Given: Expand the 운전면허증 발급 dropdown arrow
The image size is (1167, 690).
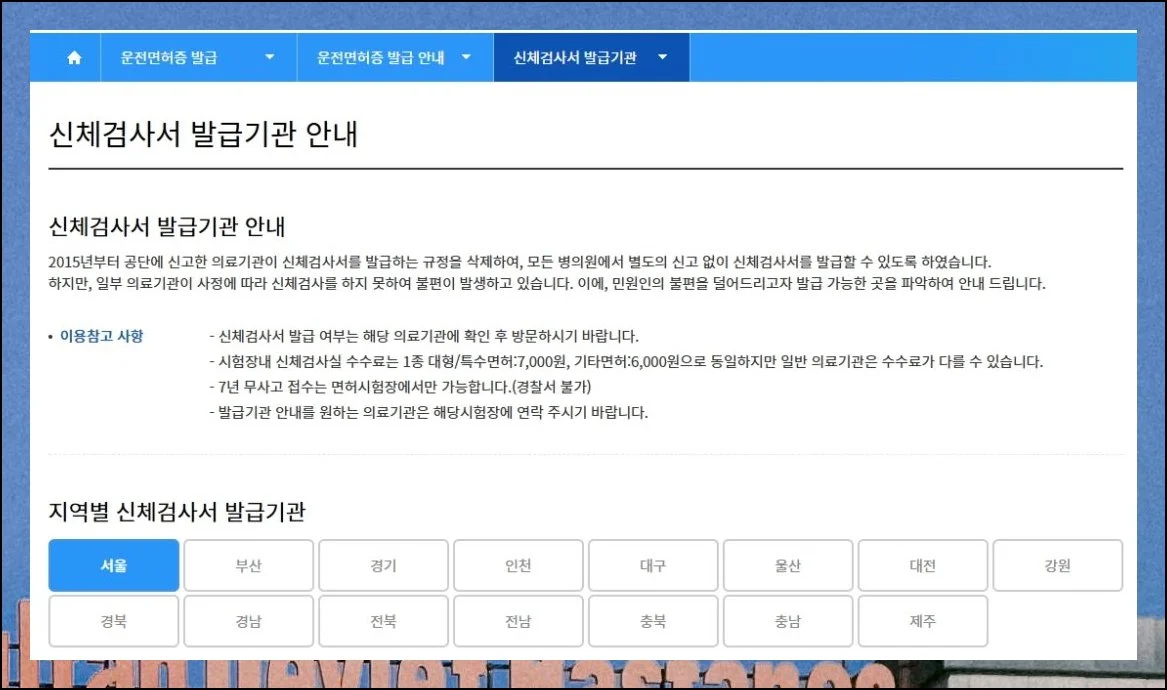Looking at the screenshot, I should point(269,58).
